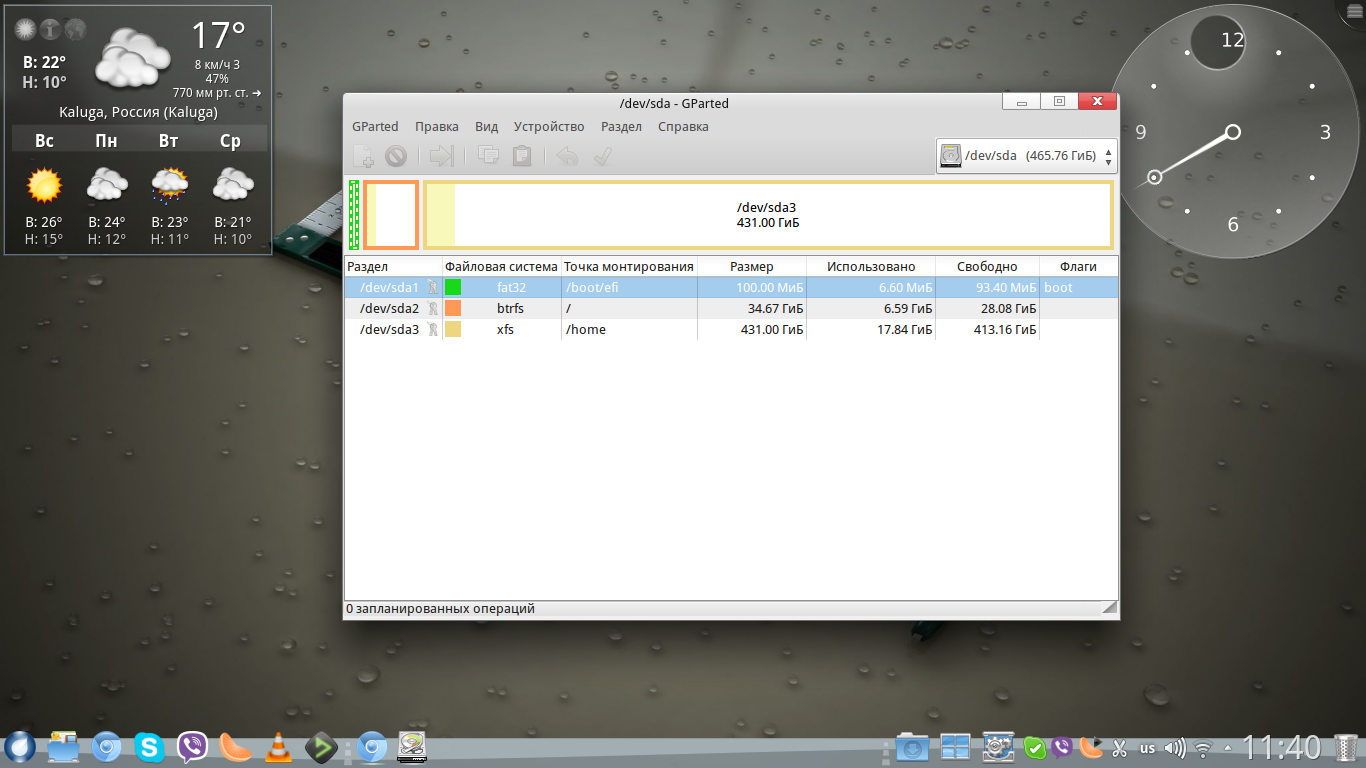Viewport: 1366px width, 768px height.
Task: Open the application launcher menu in the panel
Action: [20, 747]
